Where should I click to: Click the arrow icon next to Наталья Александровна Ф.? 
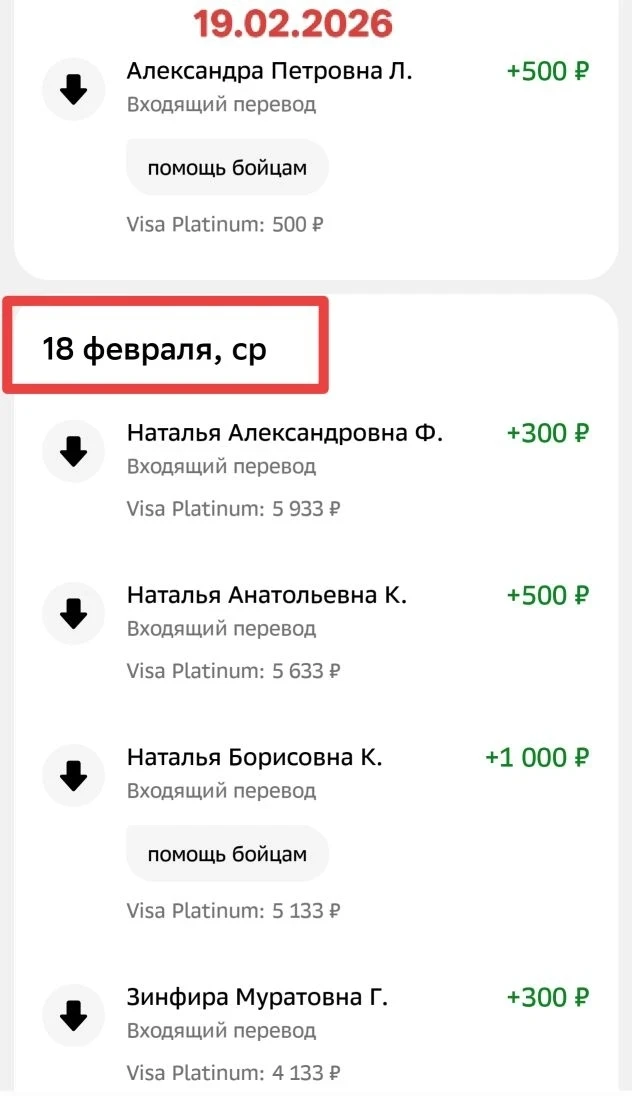tap(73, 452)
